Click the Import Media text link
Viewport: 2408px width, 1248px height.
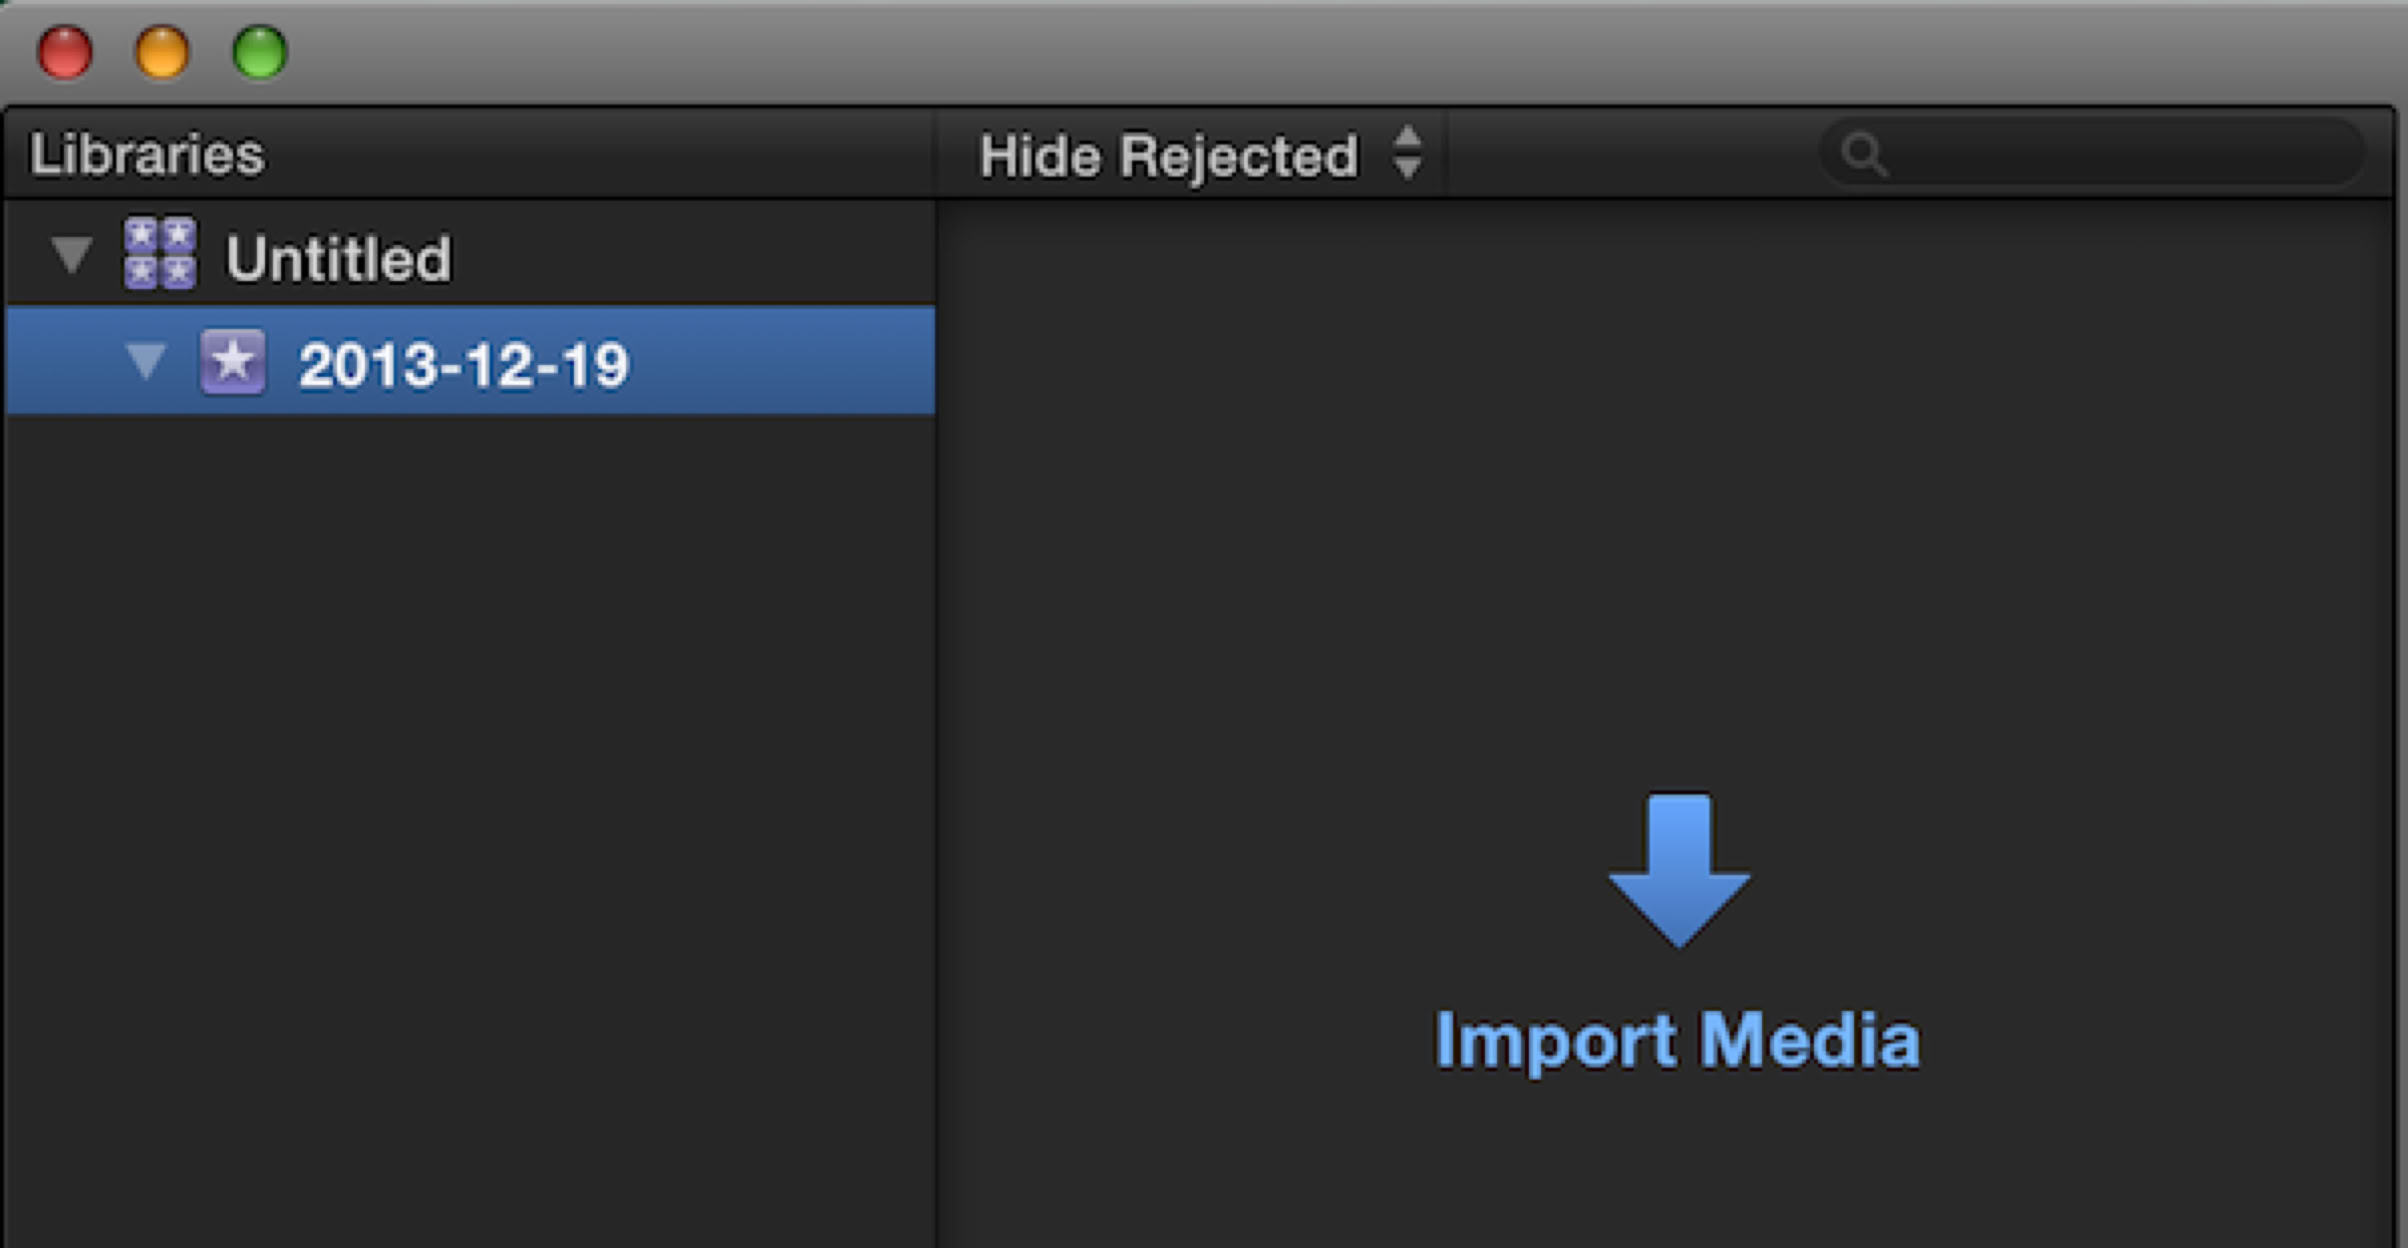click(1677, 1041)
